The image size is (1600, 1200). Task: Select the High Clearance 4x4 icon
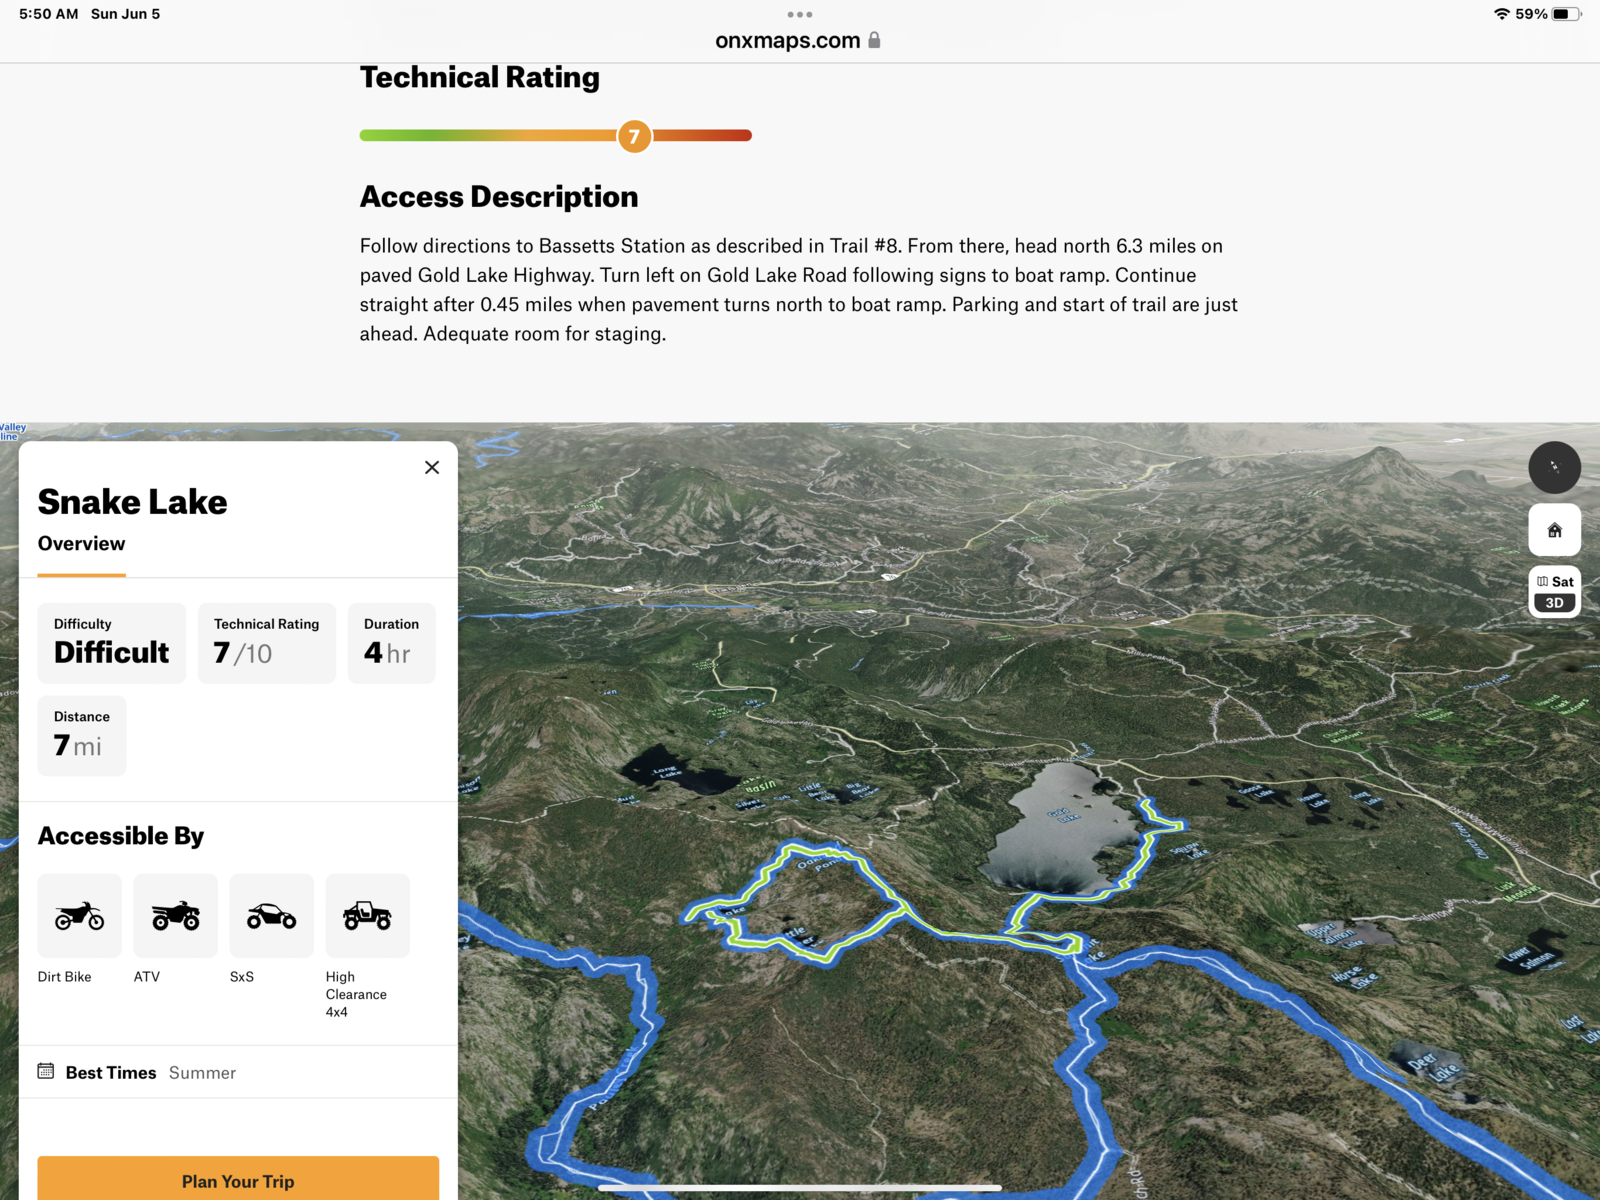[368, 916]
